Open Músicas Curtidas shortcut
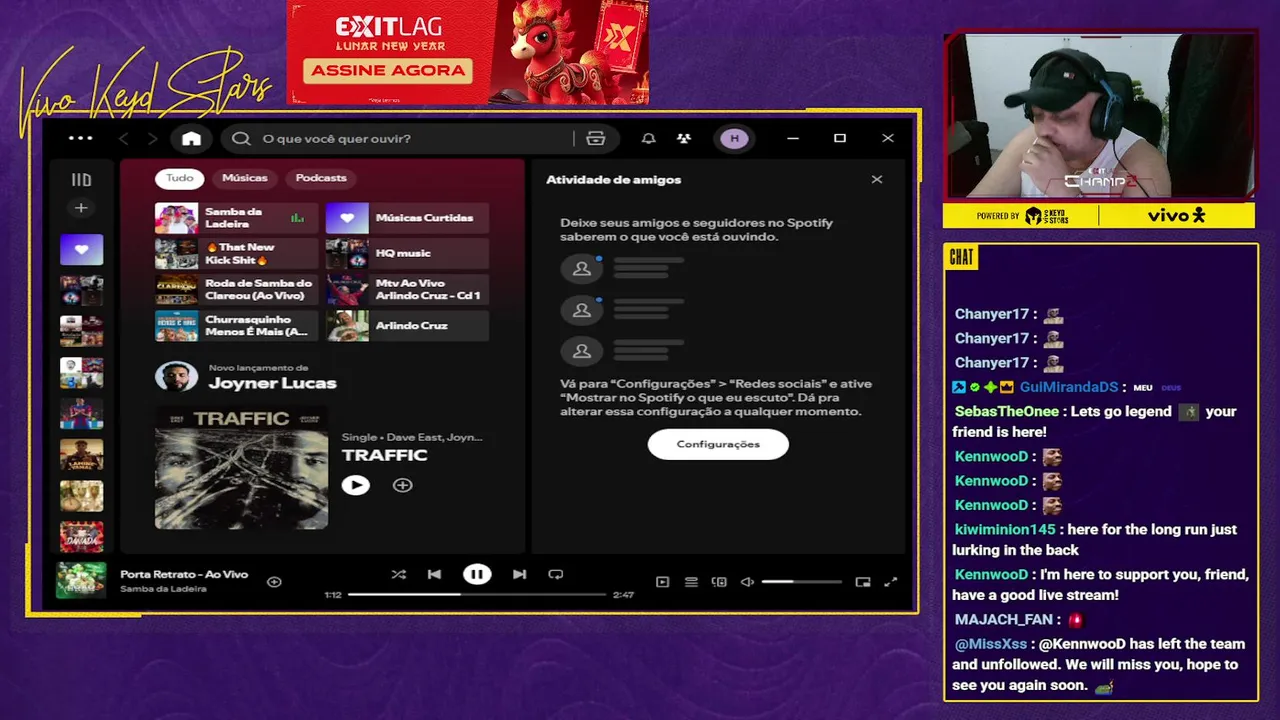The image size is (1280, 720). pos(407,218)
